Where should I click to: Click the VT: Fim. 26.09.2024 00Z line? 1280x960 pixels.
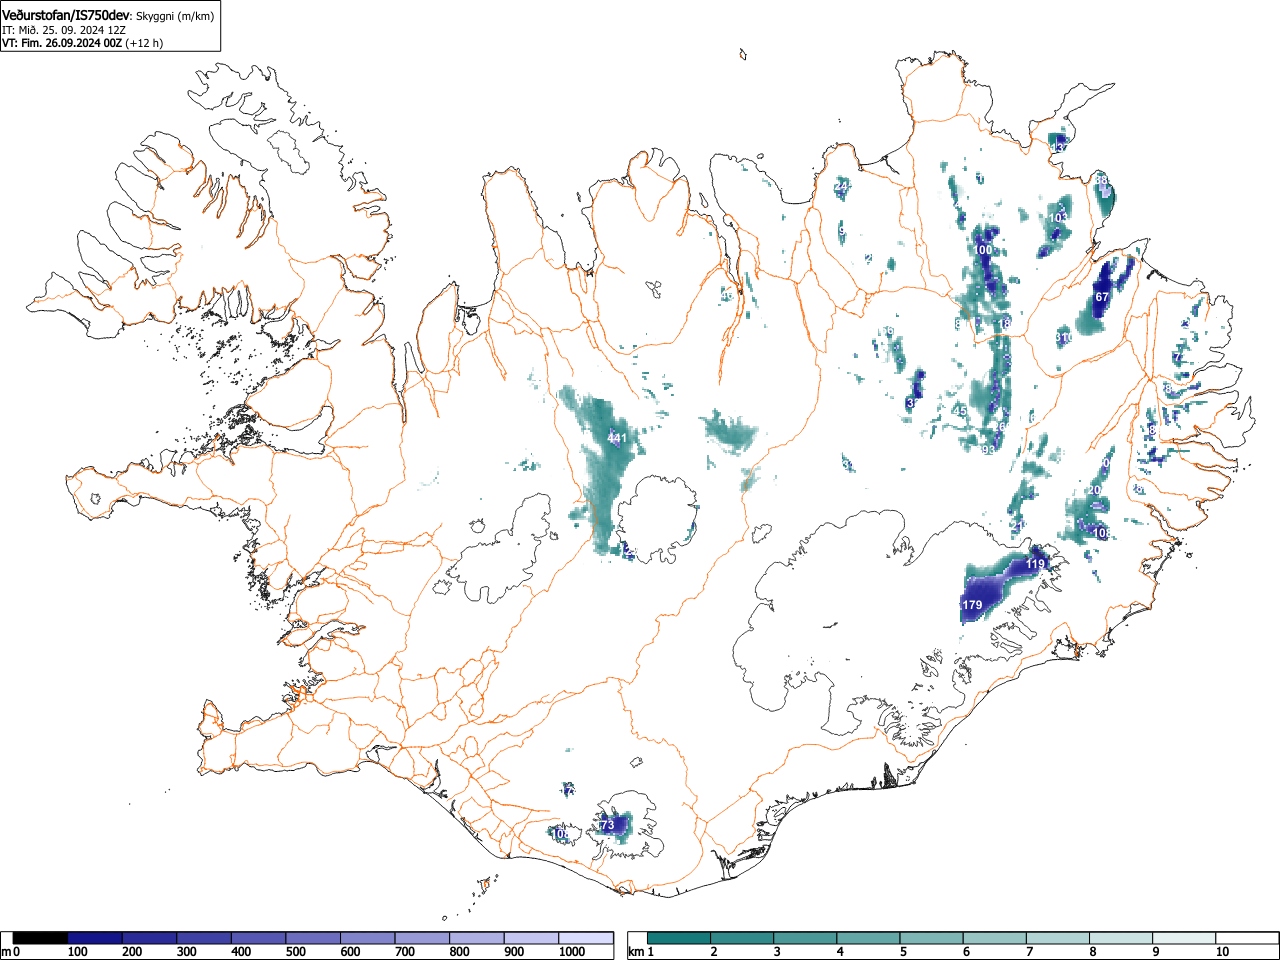(x=61, y=43)
